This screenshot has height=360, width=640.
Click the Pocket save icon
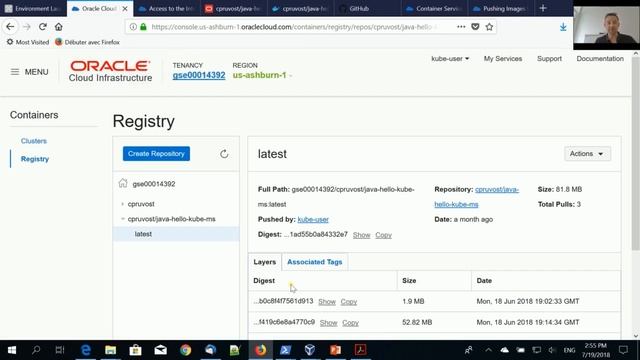point(475,27)
